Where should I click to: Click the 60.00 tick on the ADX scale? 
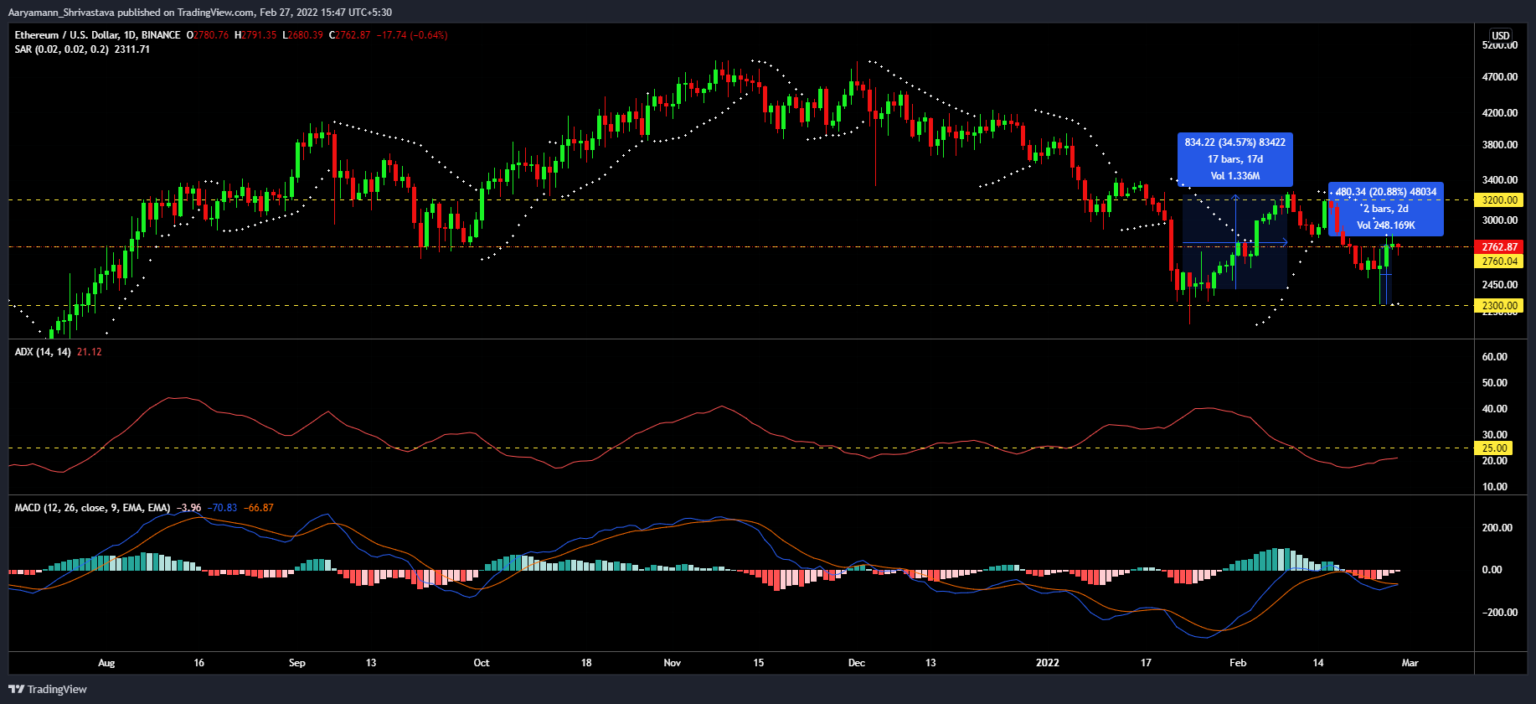(1496, 357)
